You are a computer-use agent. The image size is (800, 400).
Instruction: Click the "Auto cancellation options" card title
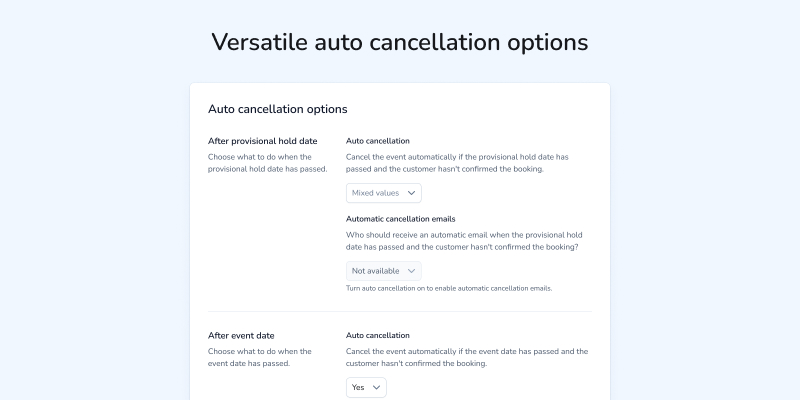click(277, 109)
